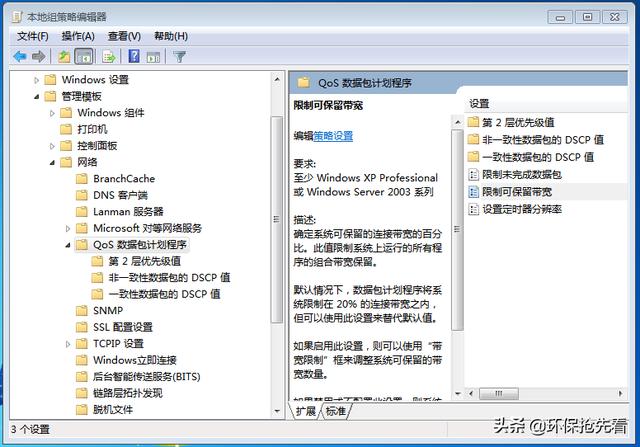Select the TCPIP 设置 folder in tree
640x447 pixels.
[x=118, y=343]
